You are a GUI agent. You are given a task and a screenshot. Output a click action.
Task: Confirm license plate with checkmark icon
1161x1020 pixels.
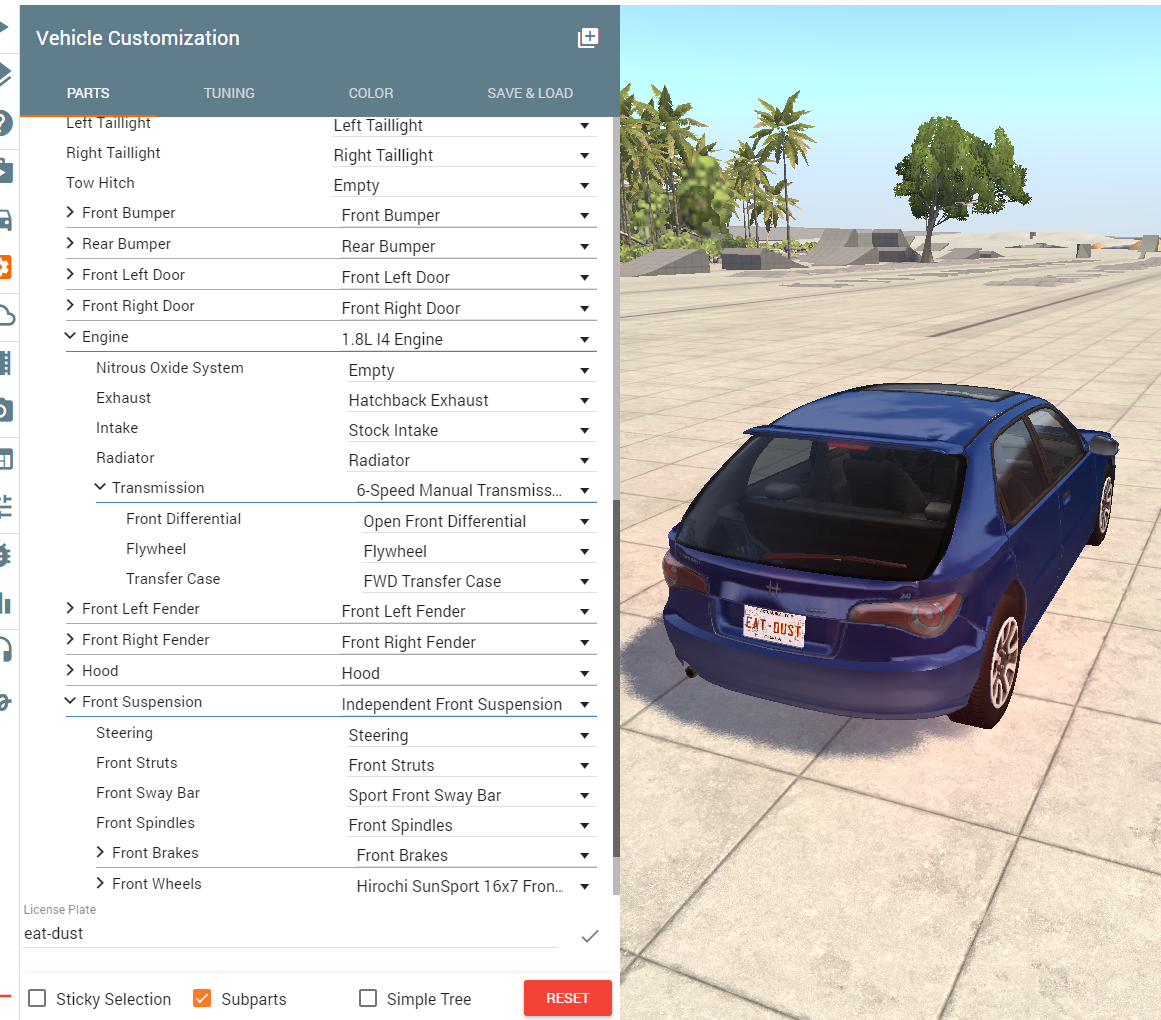pos(589,936)
